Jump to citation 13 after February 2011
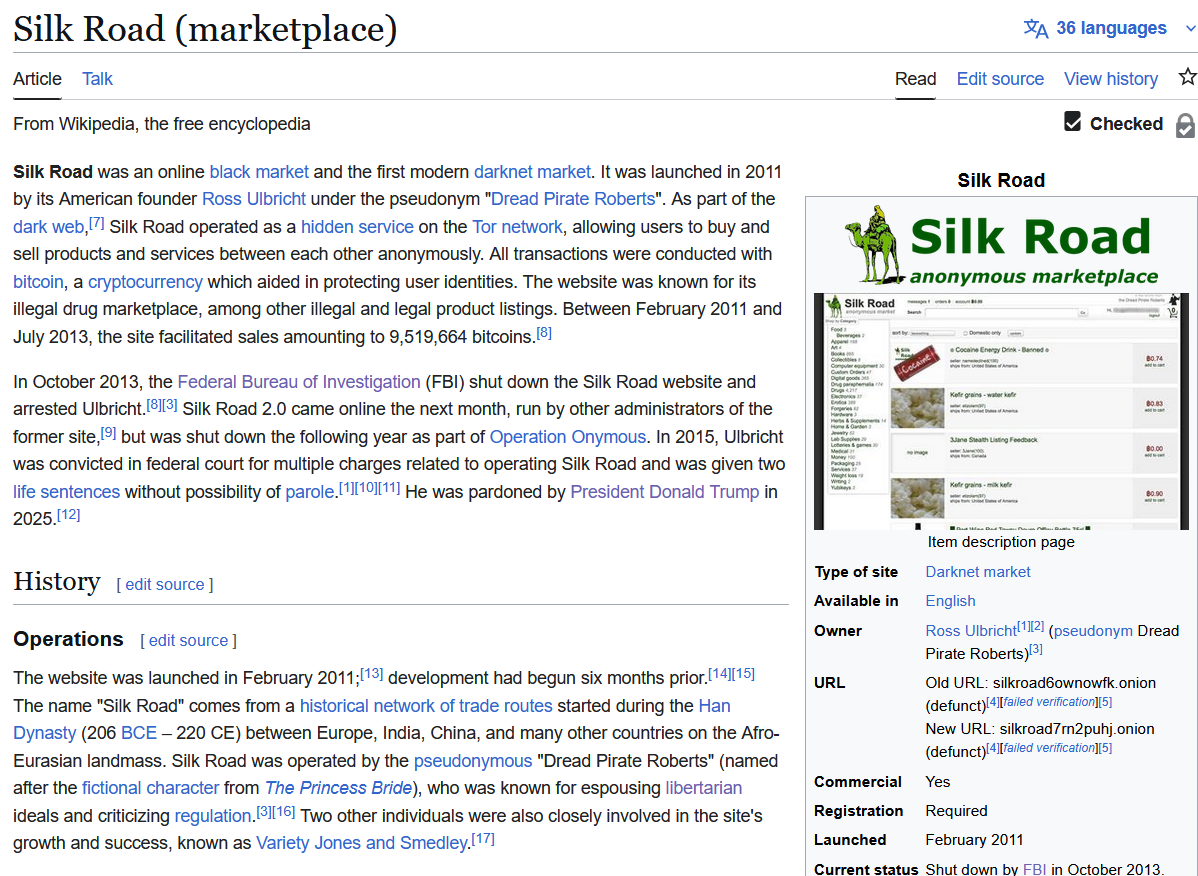The image size is (1198, 876). tap(371, 674)
